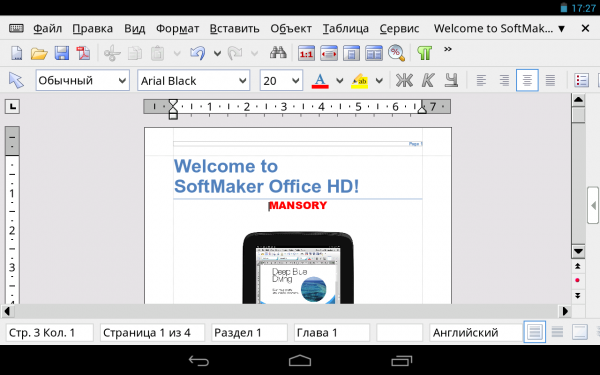Open search with the binoculars icon
Screen dimensions: 600x375
point(278,53)
